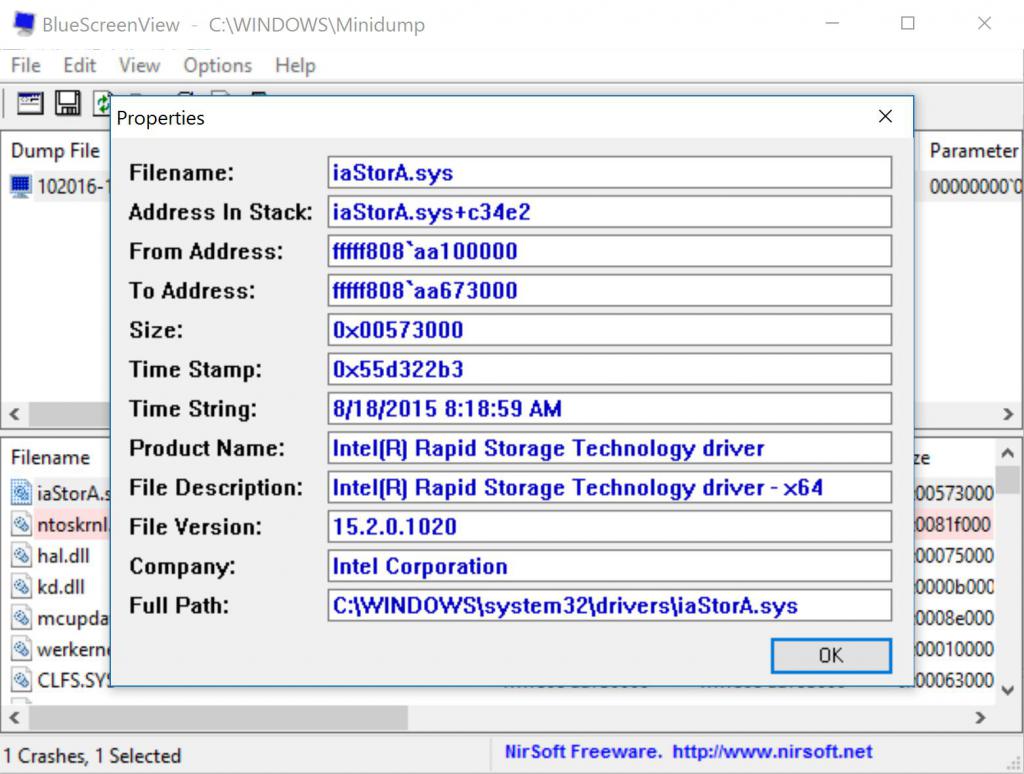
Task: Click the size value 0081f000
Action: (x=953, y=524)
